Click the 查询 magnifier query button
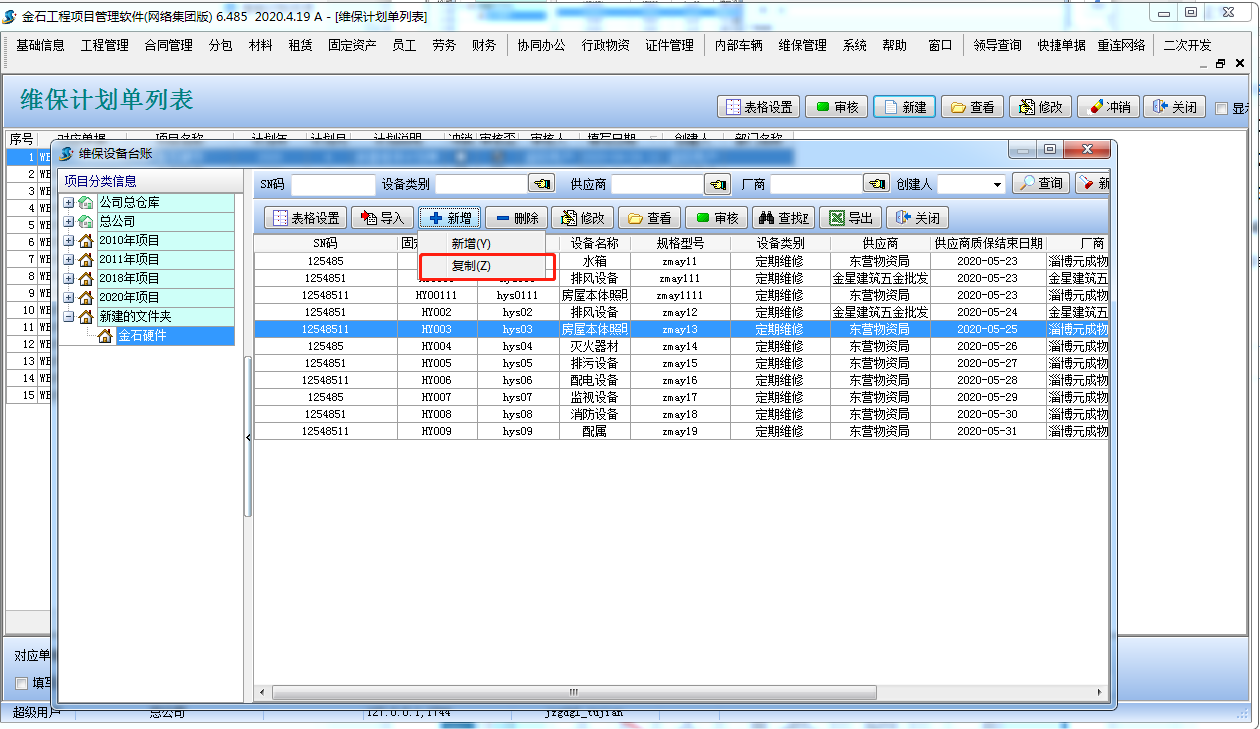 [x=1040, y=184]
